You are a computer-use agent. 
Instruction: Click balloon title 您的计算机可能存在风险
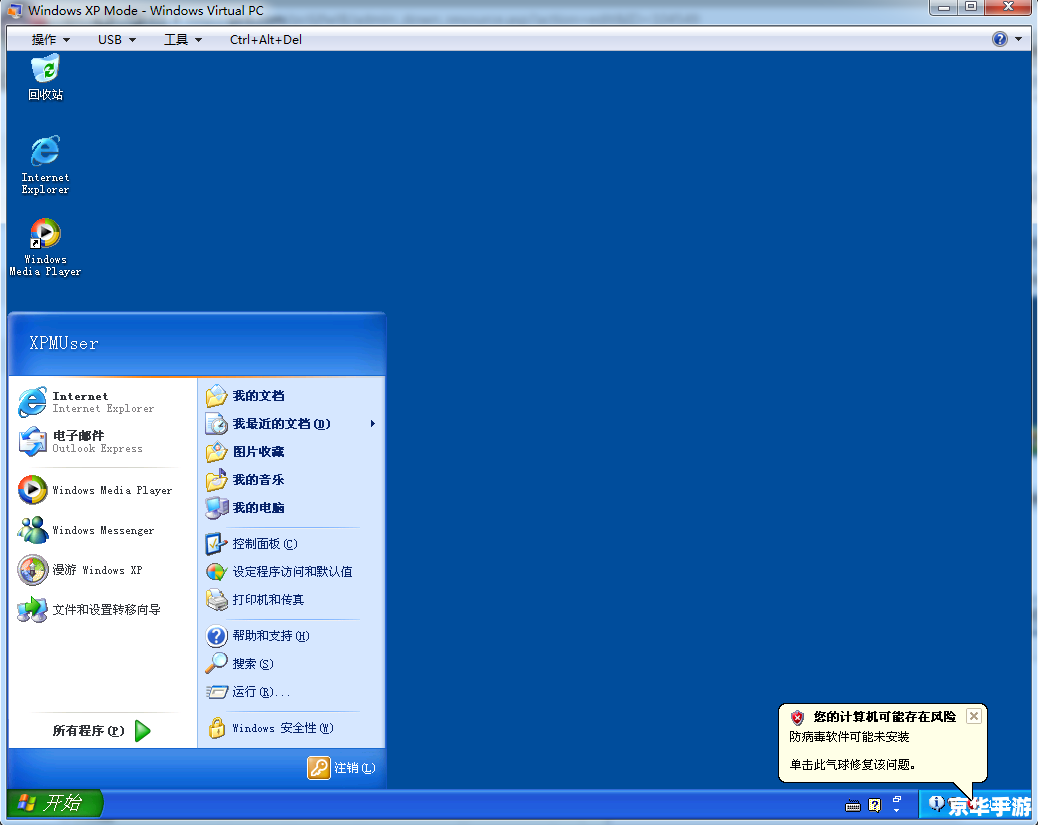point(884,716)
